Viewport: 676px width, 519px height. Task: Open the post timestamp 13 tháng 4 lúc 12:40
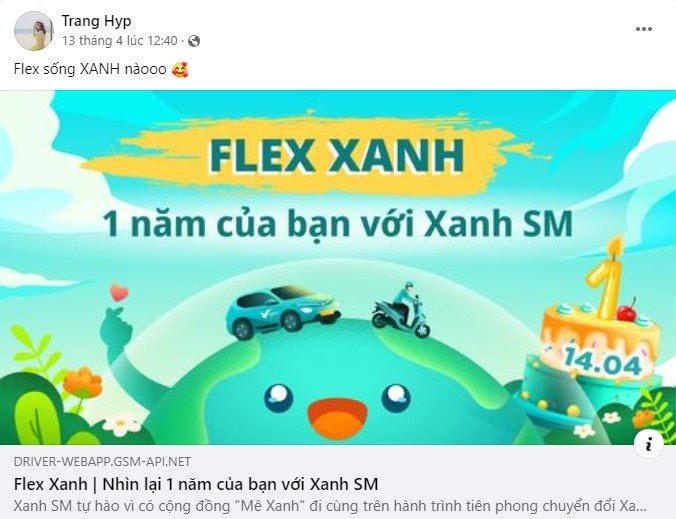coord(119,41)
